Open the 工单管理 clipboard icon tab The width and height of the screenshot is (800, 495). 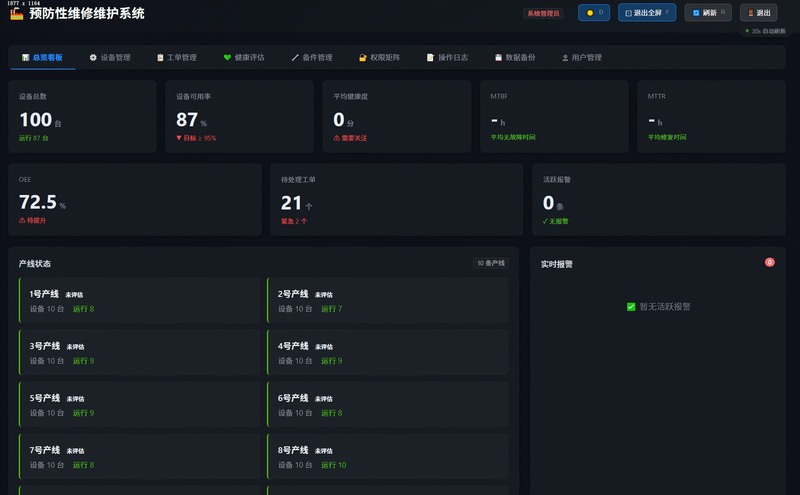(177, 58)
